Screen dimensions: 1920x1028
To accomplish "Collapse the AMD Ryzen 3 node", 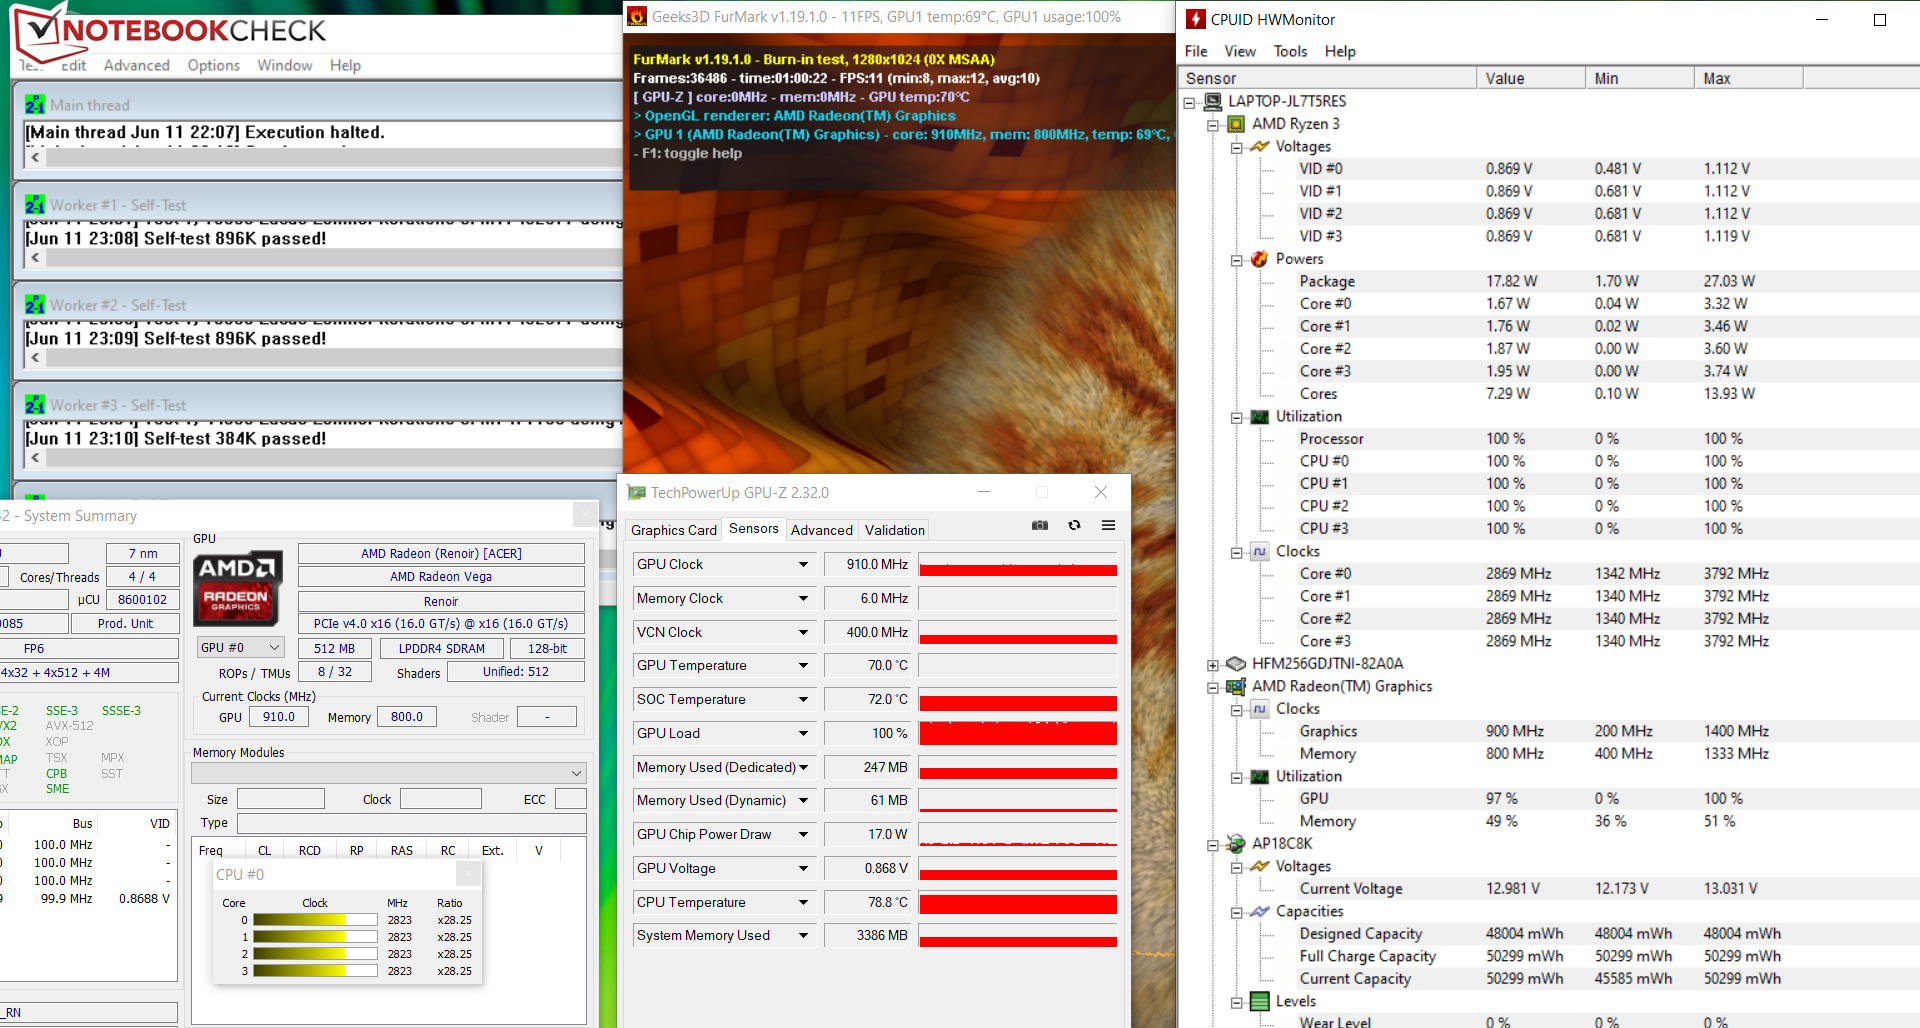I will coord(1213,125).
